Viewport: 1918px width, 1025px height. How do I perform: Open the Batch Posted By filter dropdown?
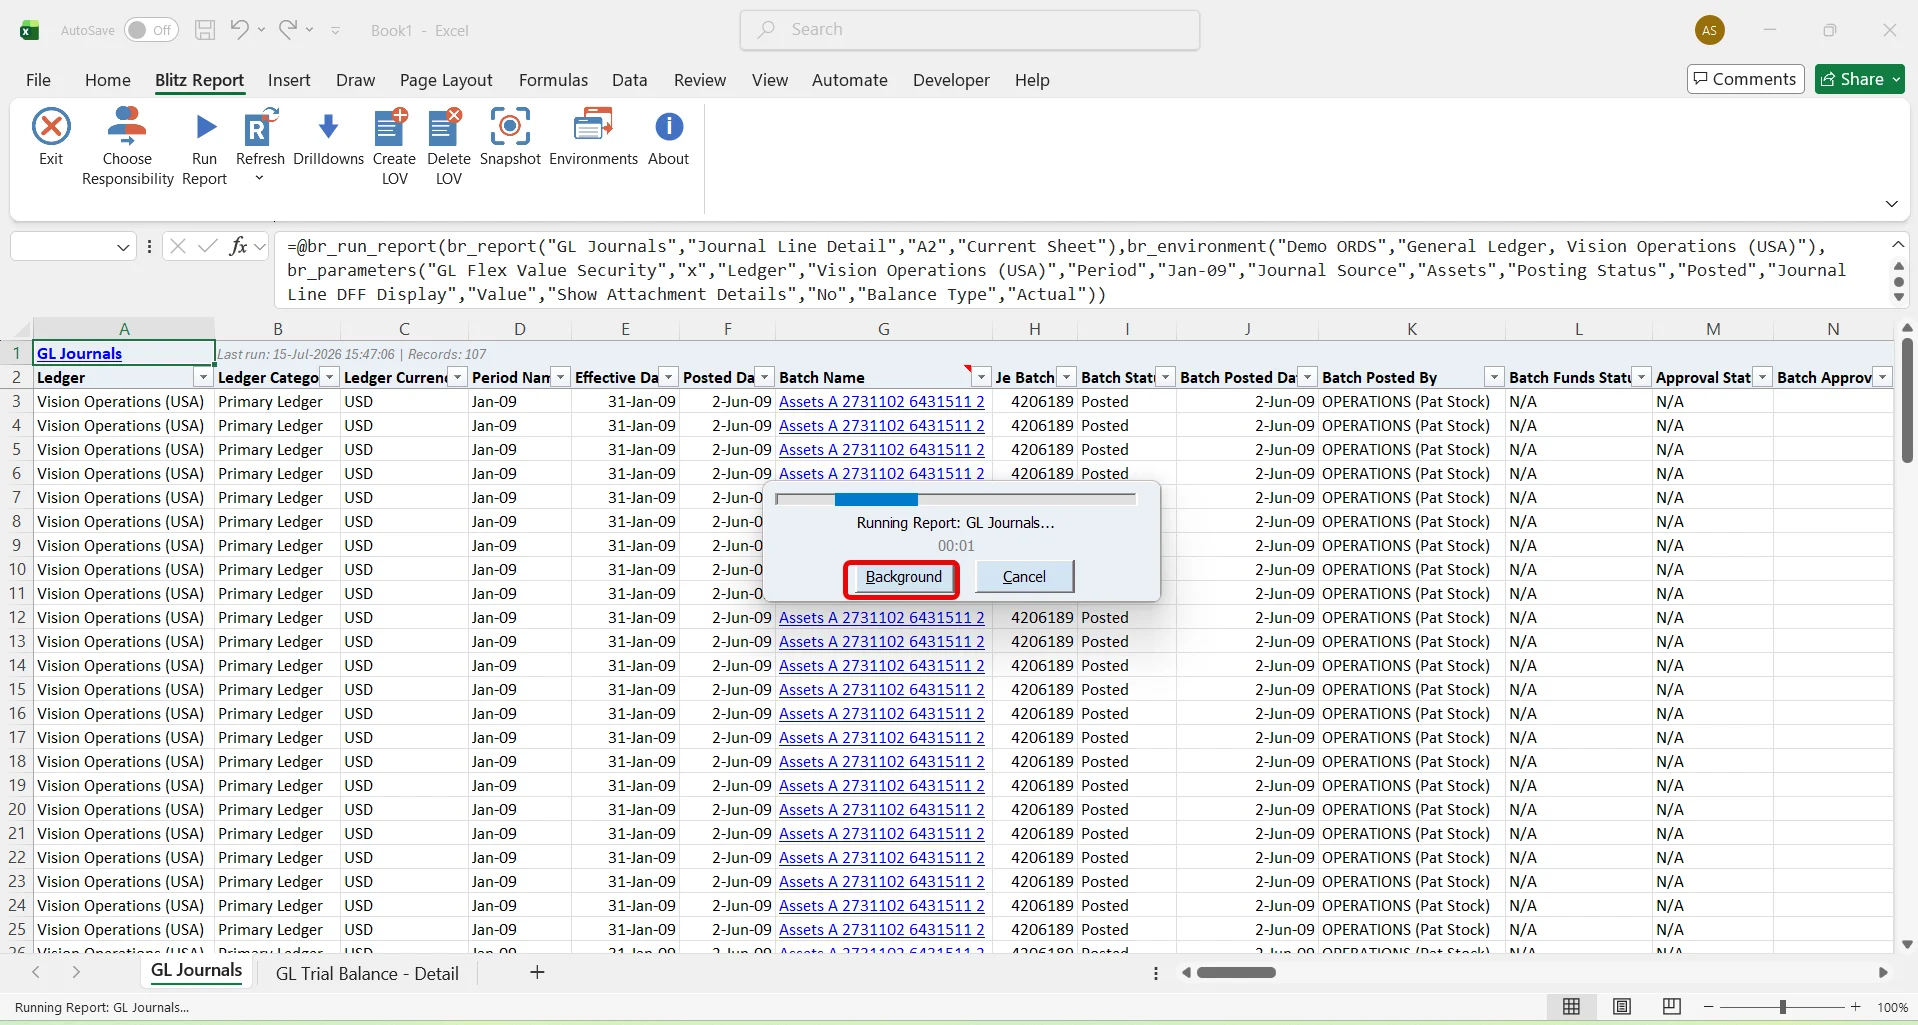click(1494, 377)
